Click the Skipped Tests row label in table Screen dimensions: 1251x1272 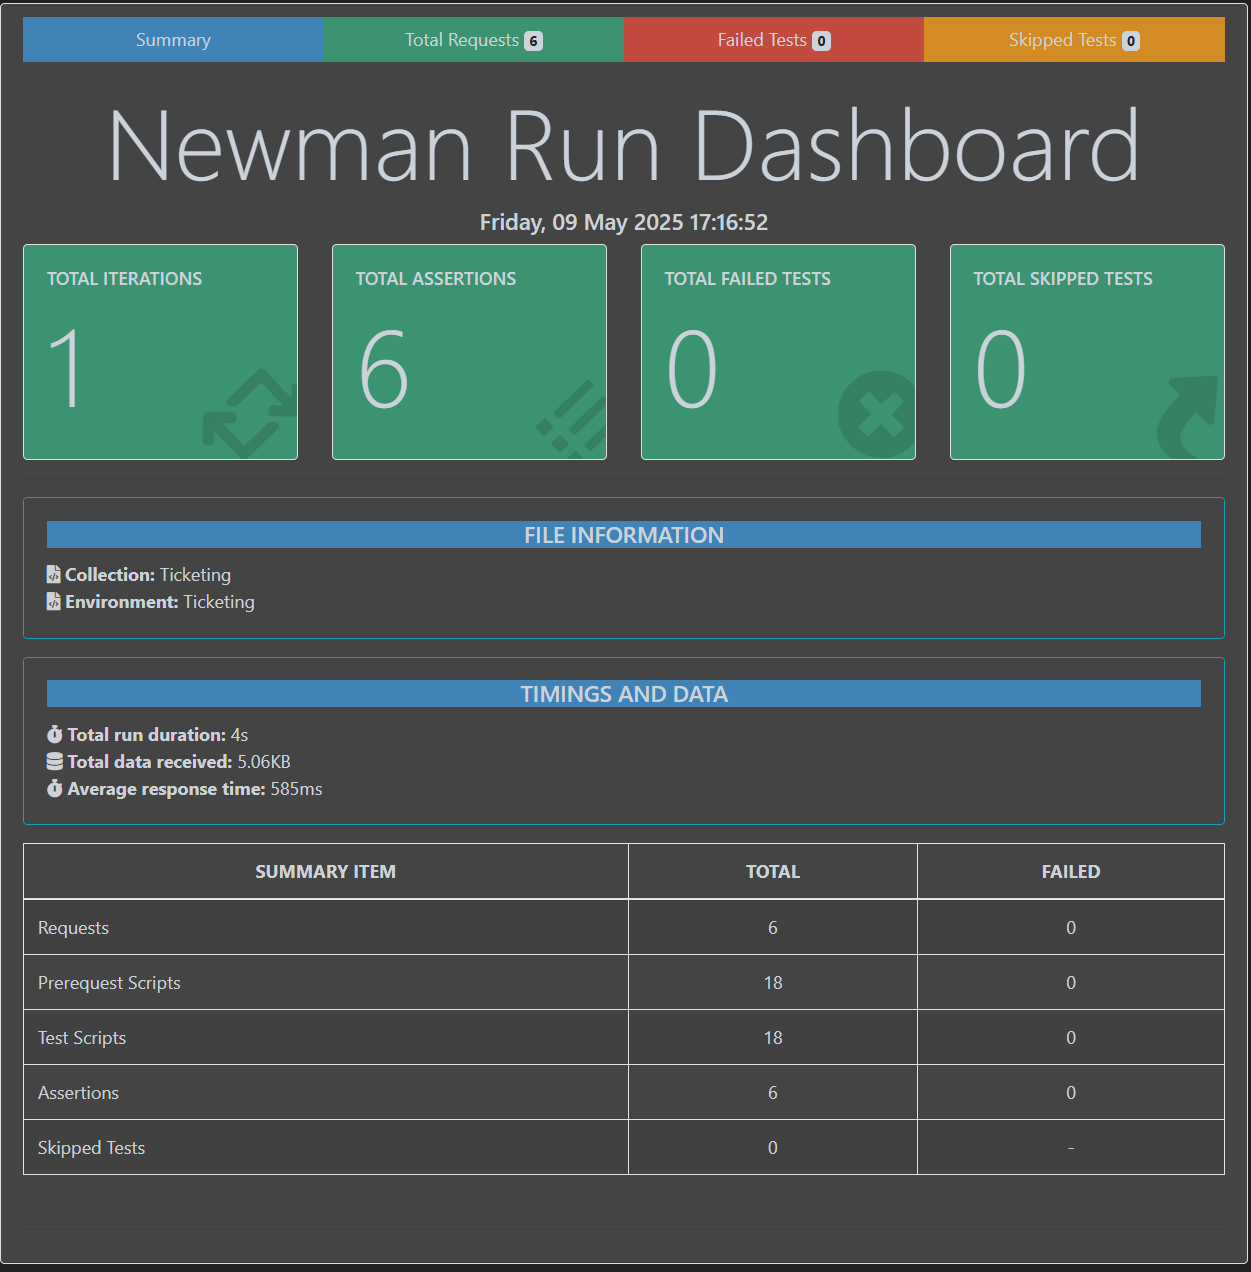pos(92,1148)
